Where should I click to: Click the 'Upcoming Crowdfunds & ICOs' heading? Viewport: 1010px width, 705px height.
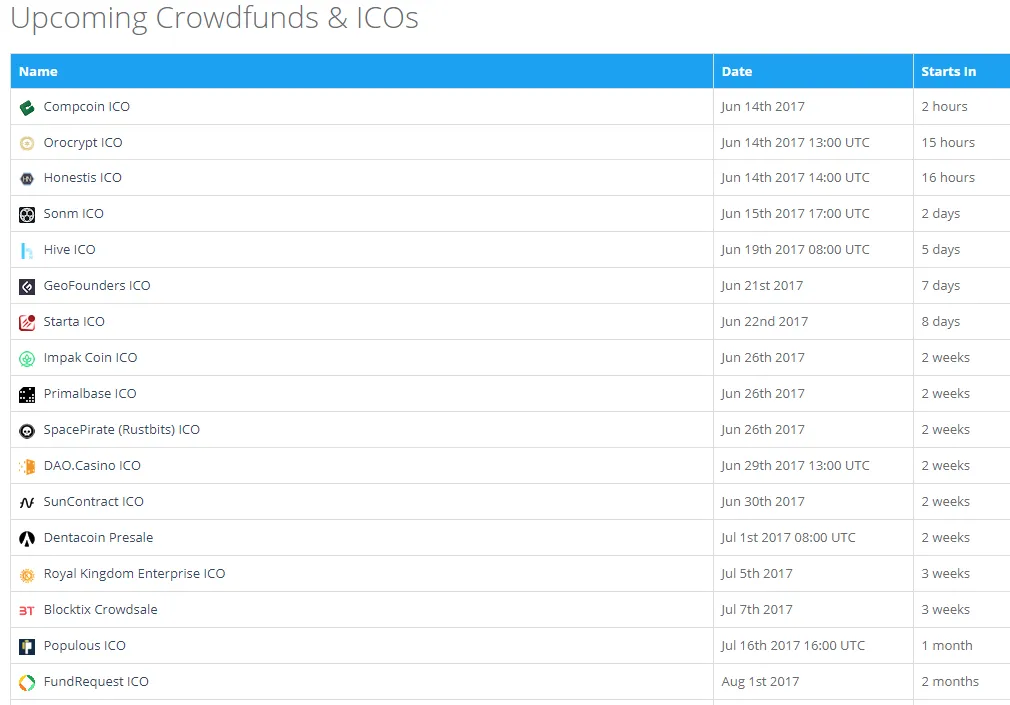(214, 17)
